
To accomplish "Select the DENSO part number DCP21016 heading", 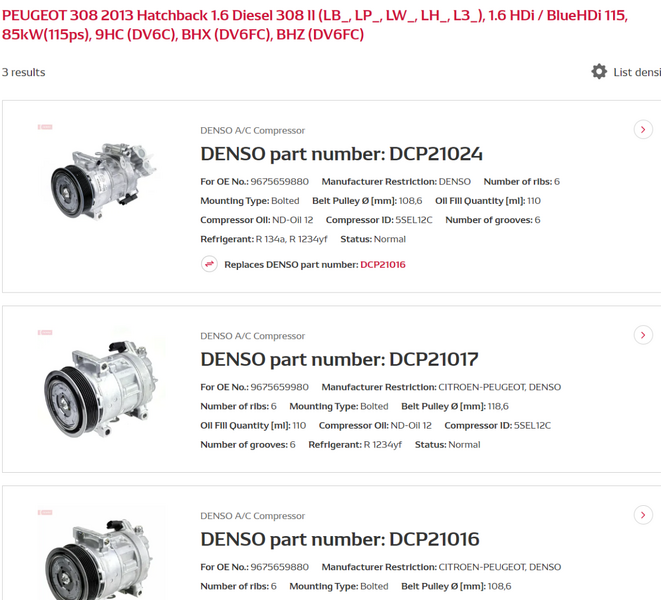I will point(339,539).
